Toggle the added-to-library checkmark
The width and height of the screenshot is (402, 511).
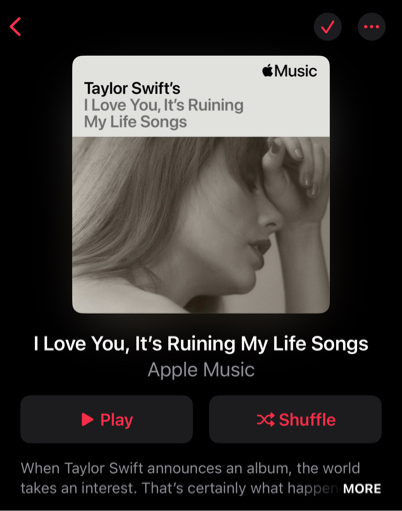(x=328, y=27)
